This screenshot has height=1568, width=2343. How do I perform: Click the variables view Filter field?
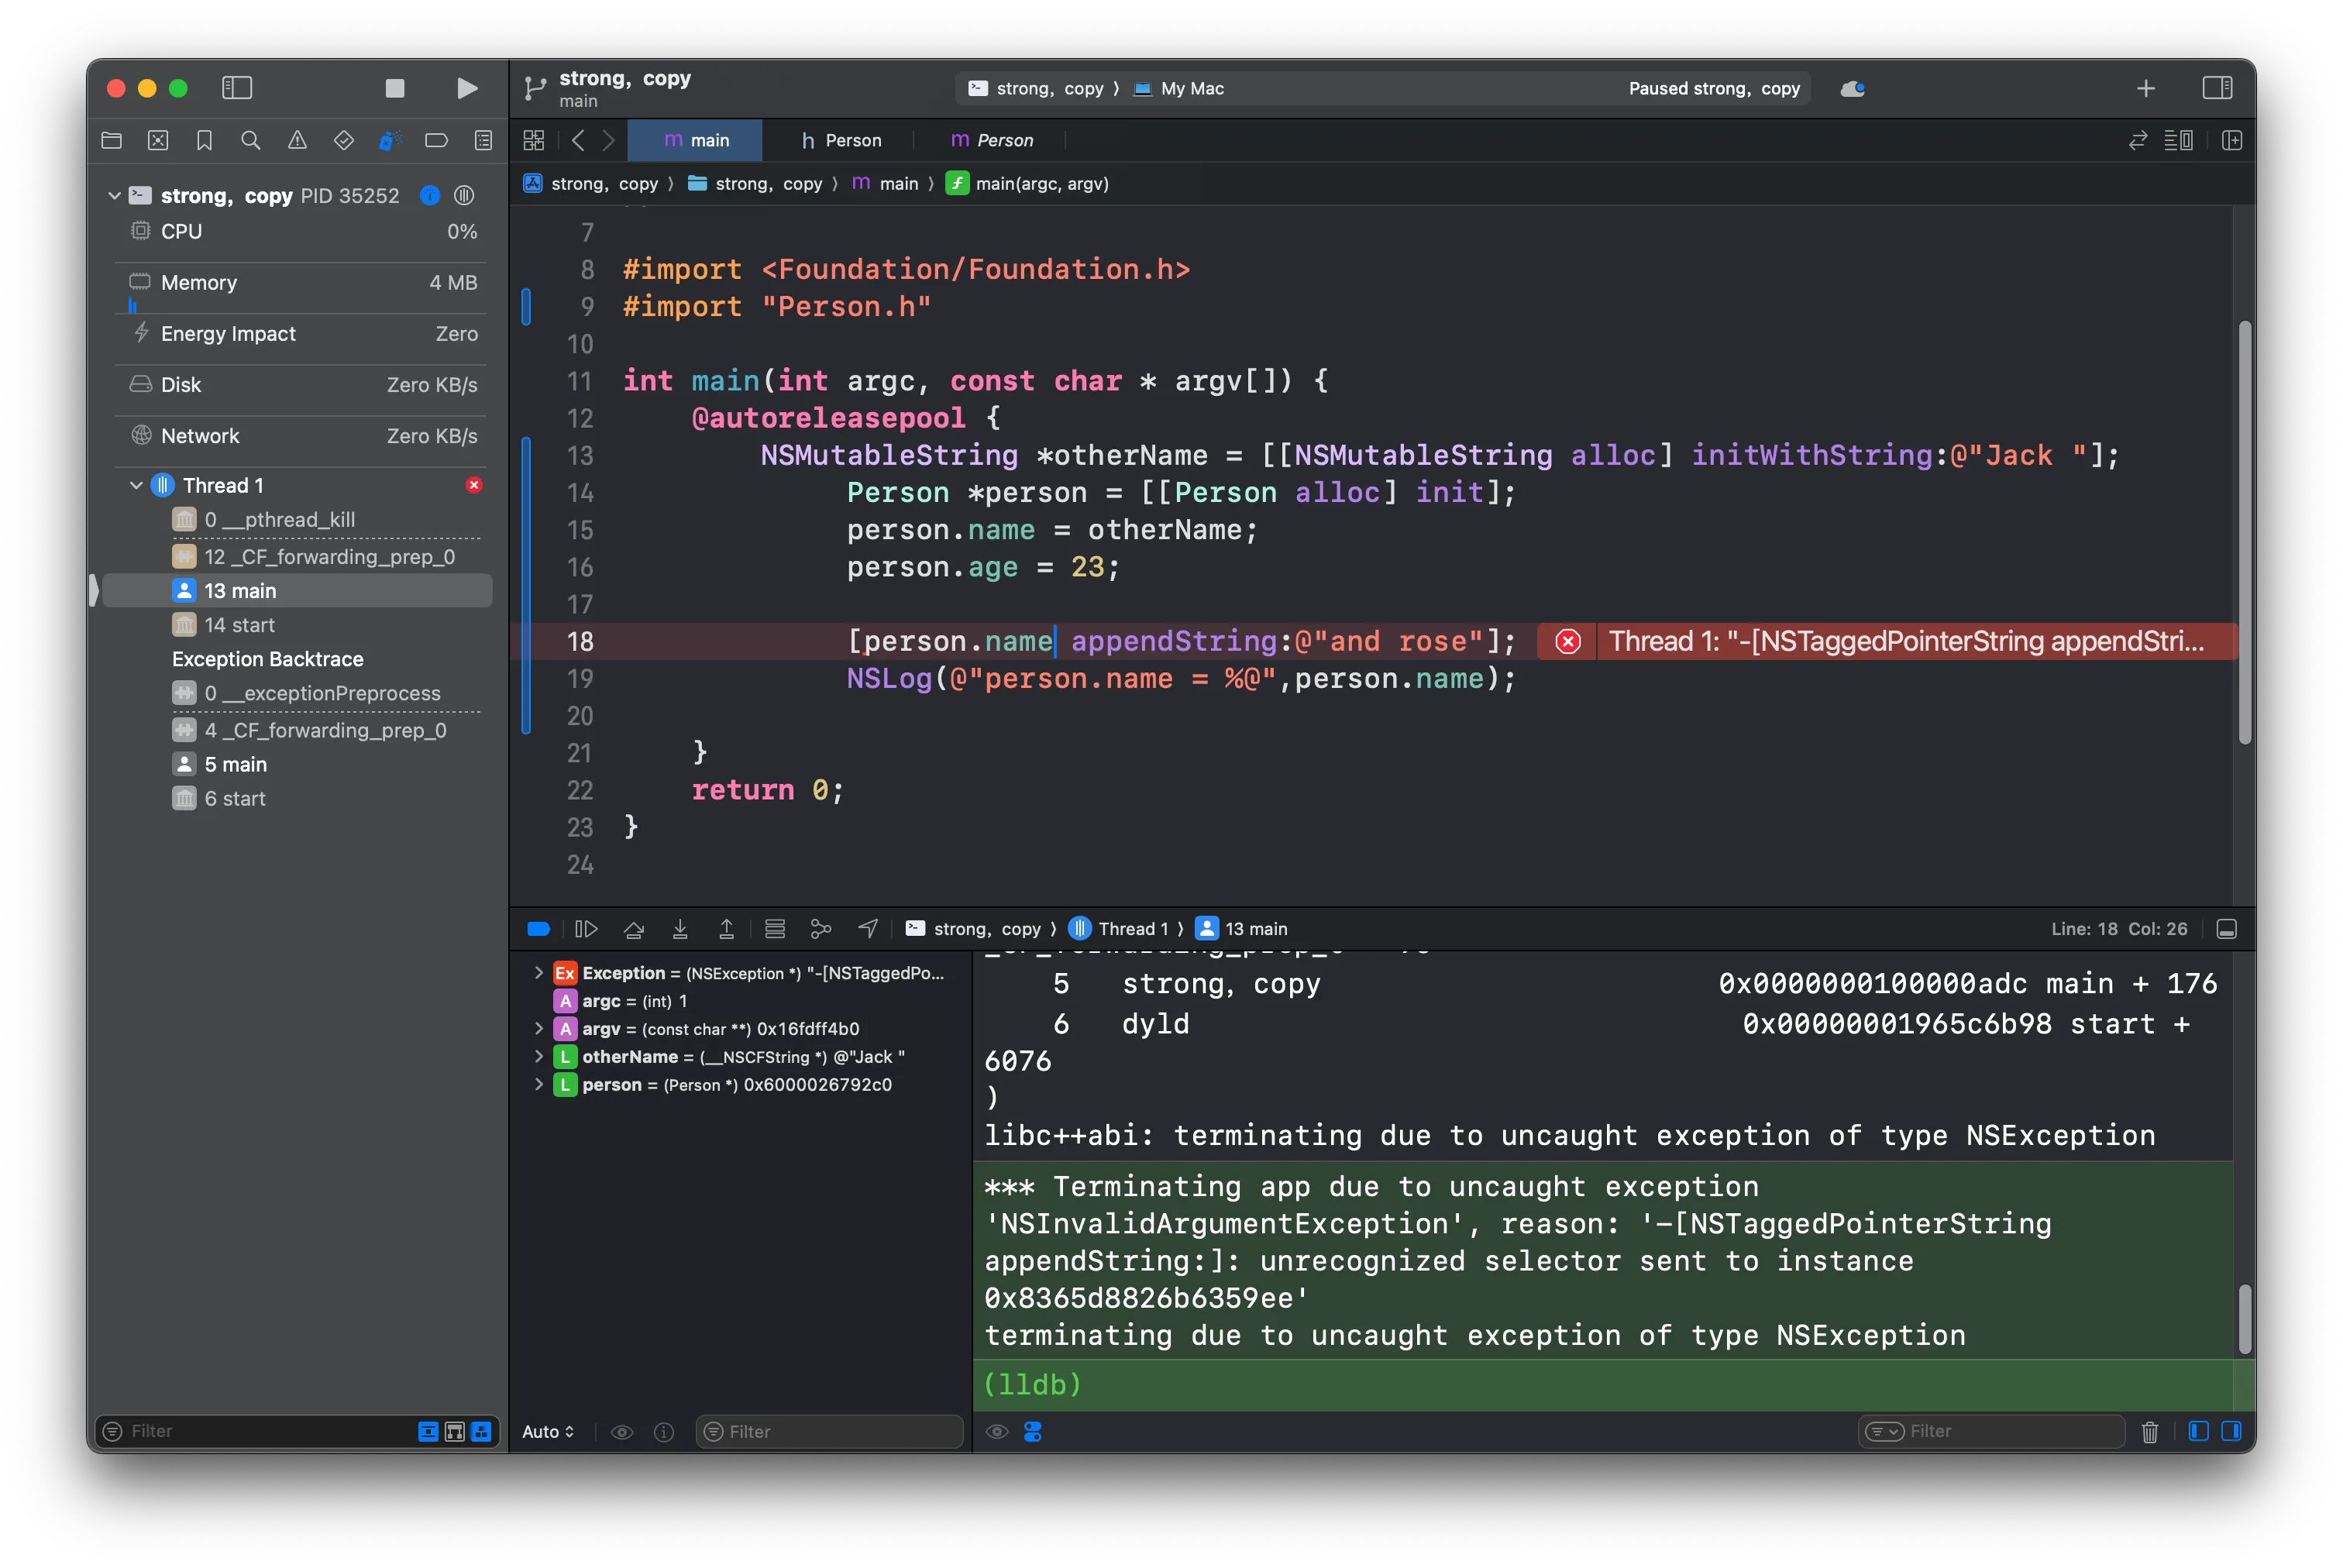pyautogui.click(x=829, y=1432)
